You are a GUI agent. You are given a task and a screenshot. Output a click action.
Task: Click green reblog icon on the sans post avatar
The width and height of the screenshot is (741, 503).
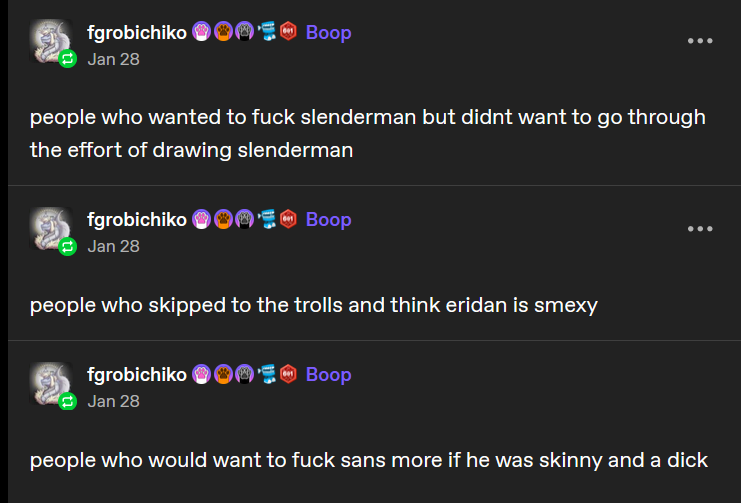click(x=68, y=401)
